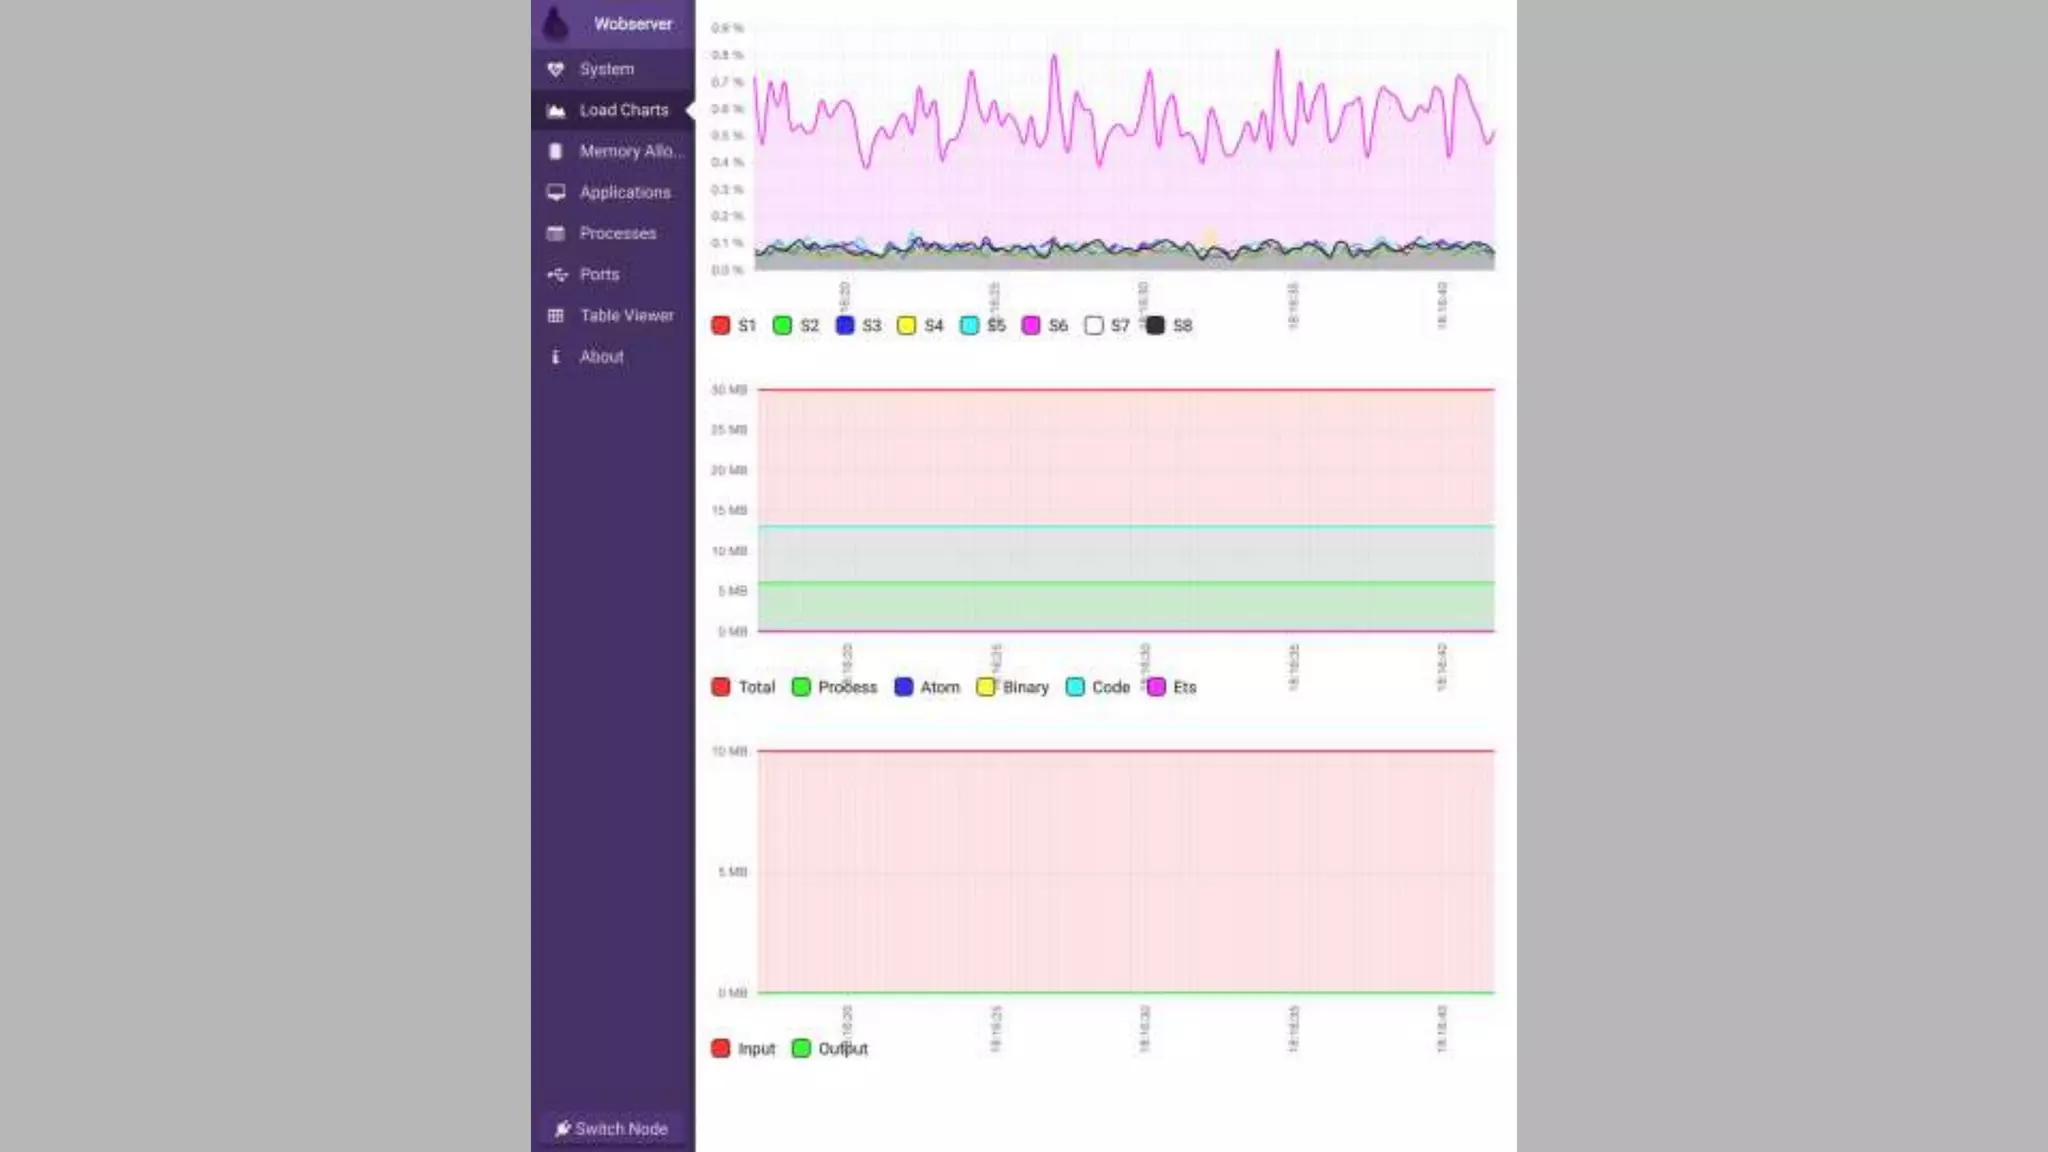Open the Table Viewer page
This screenshot has width=2048, height=1152.
pos(626,315)
